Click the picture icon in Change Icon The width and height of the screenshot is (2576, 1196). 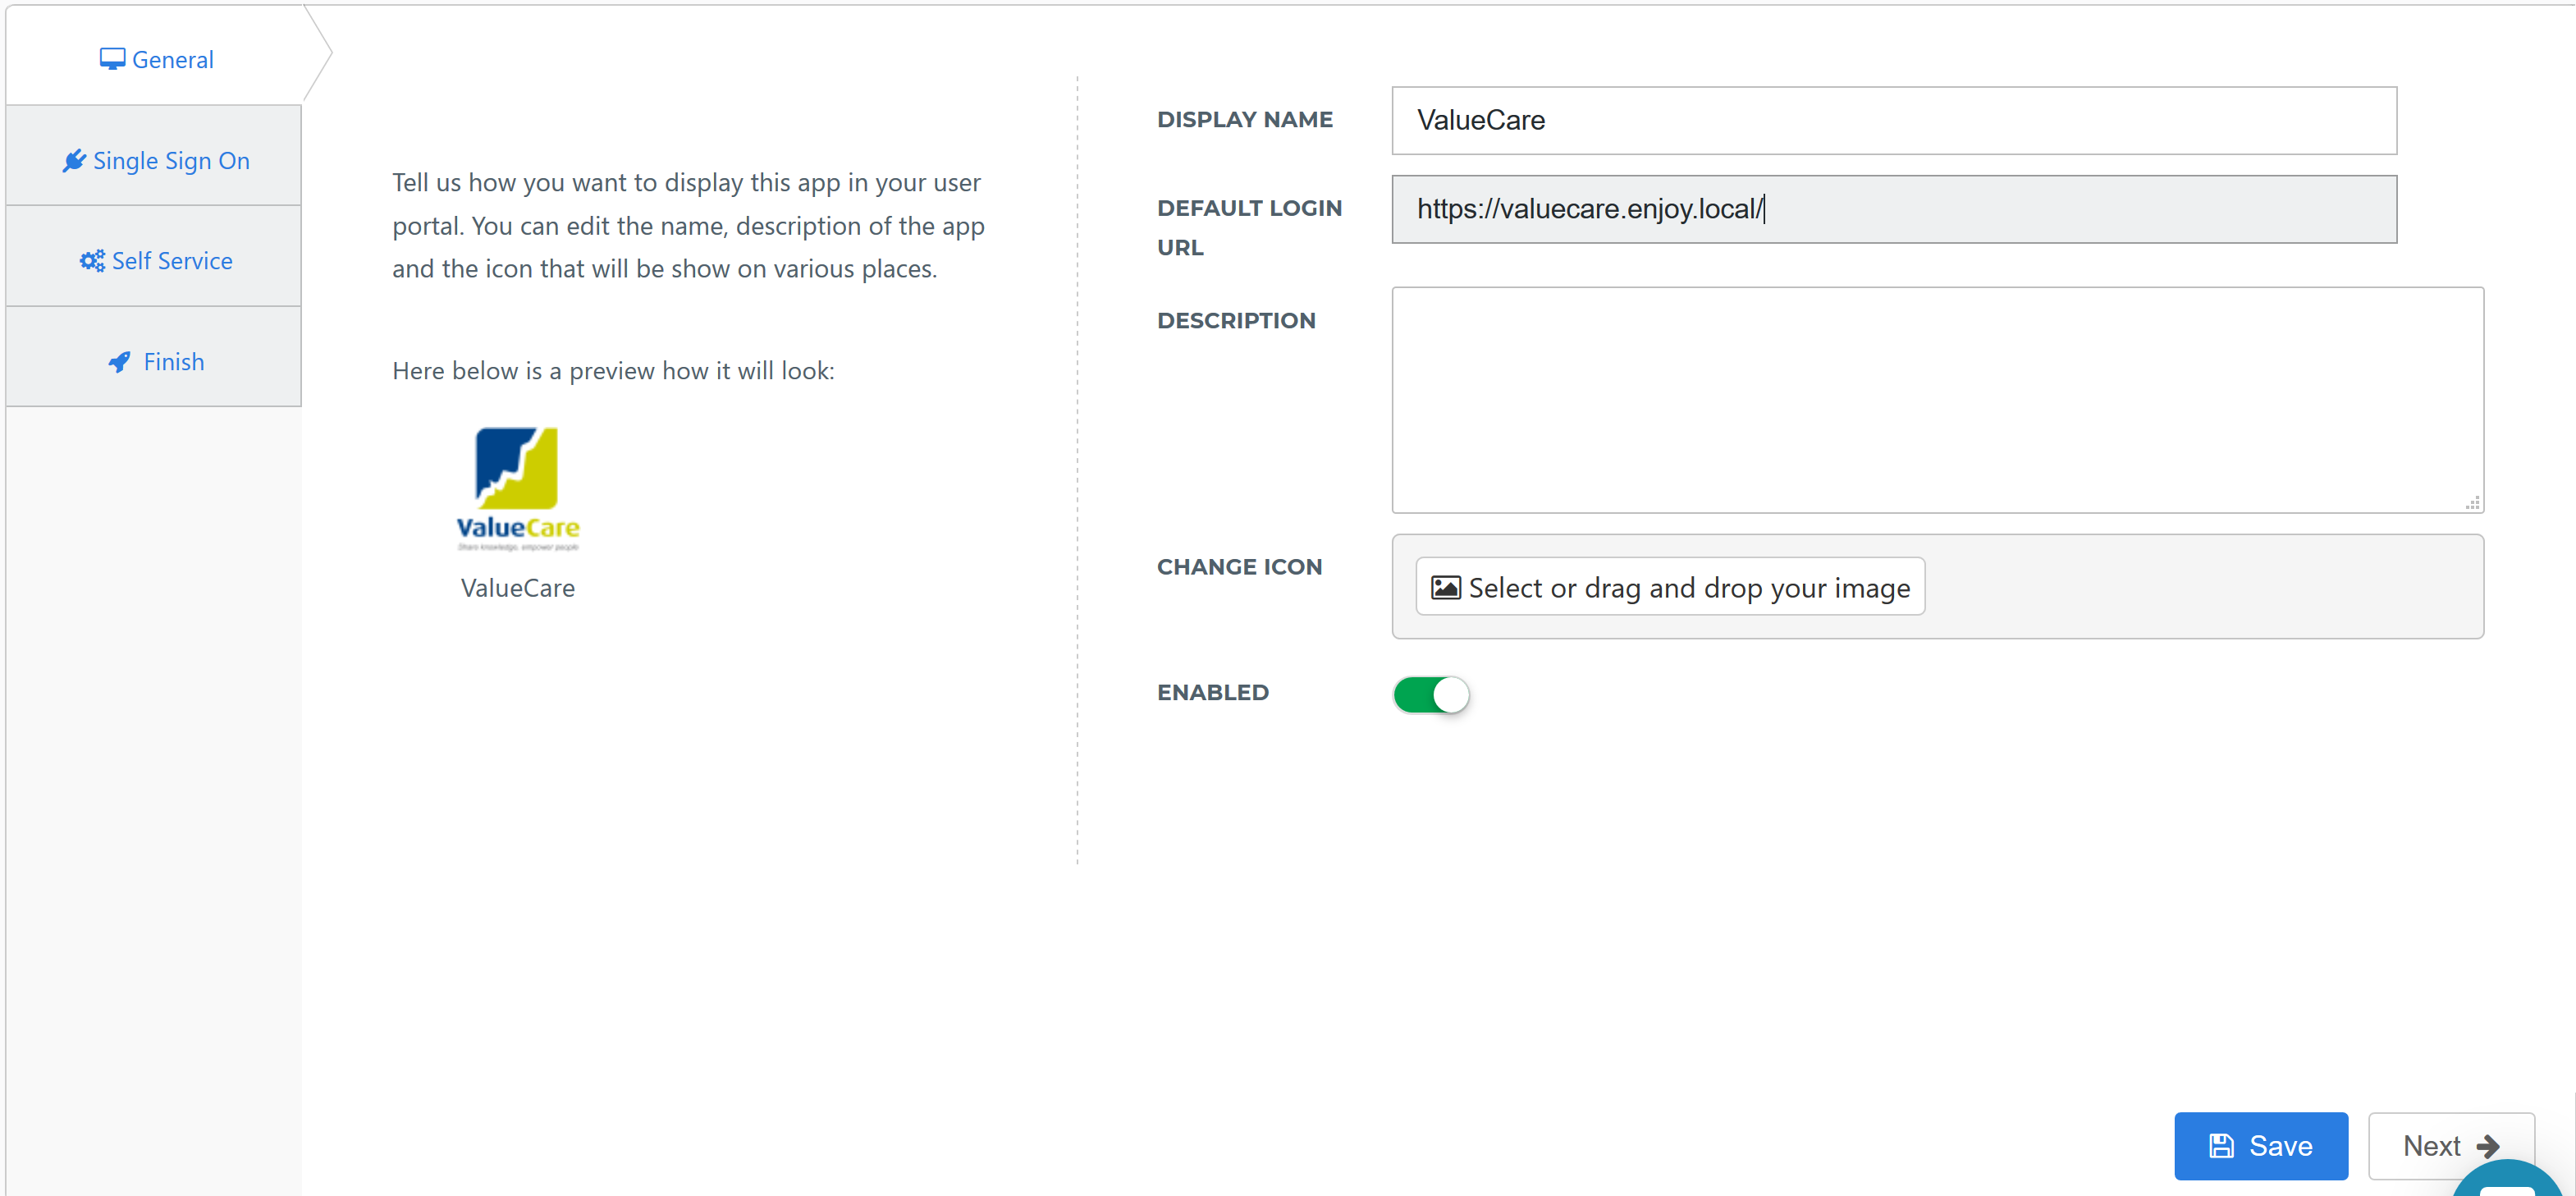(1445, 587)
